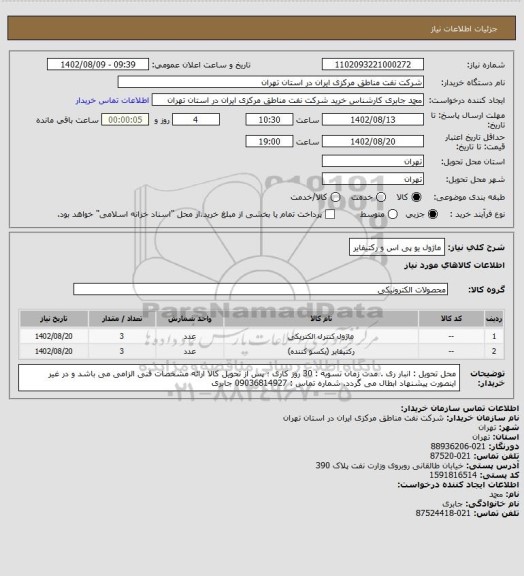Image resolution: width=524 pixels, height=576 pixels.
Task: Click the buyer organization name field
Action: point(270,82)
